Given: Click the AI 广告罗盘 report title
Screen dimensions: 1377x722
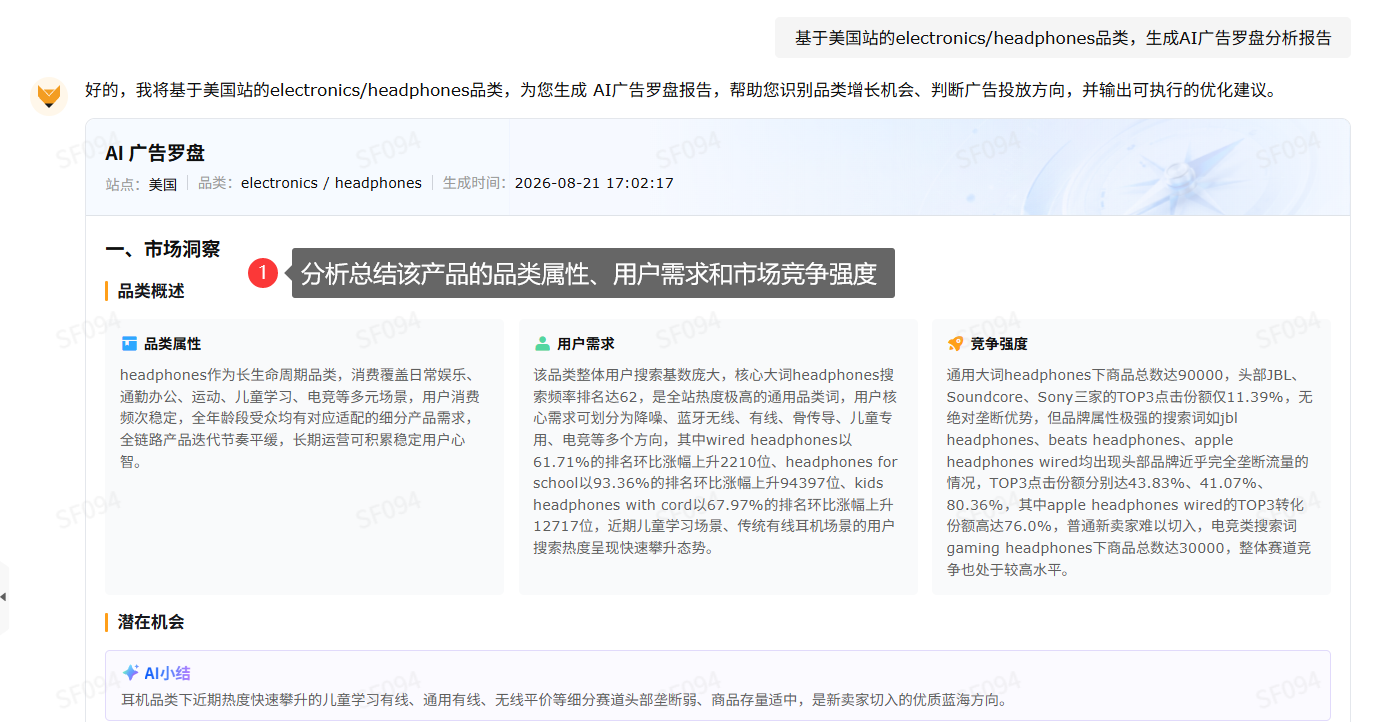Looking at the screenshot, I should [155, 153].
